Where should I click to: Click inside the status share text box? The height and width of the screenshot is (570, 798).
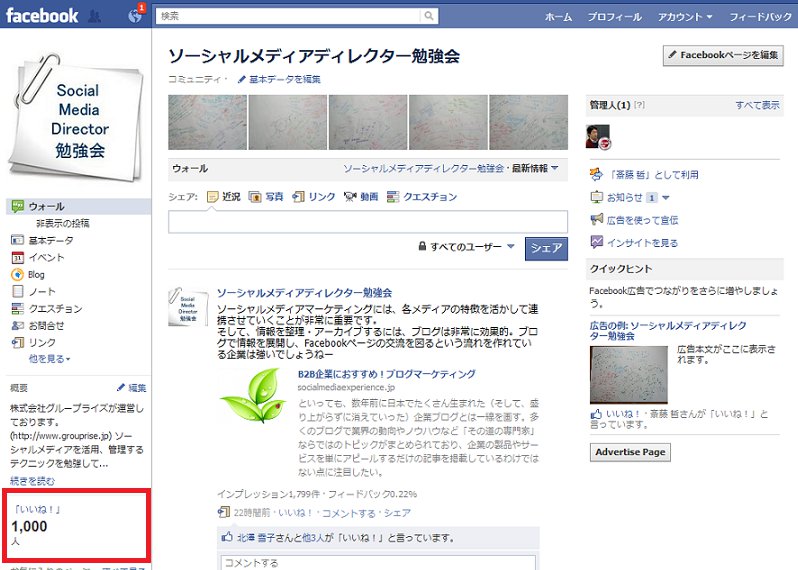[x=368, y=222]
